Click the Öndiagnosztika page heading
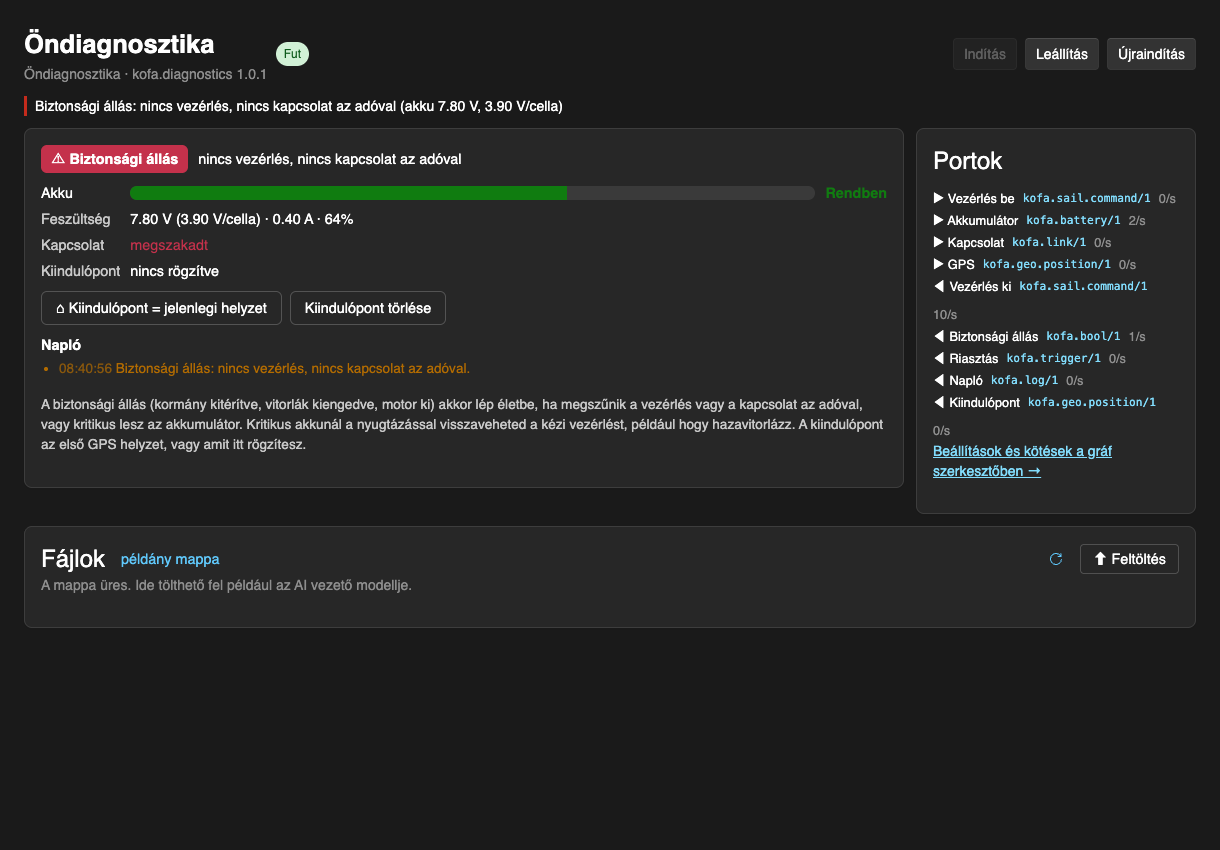The width and height of the screenshot is (1220, 850). coord(119,44)
